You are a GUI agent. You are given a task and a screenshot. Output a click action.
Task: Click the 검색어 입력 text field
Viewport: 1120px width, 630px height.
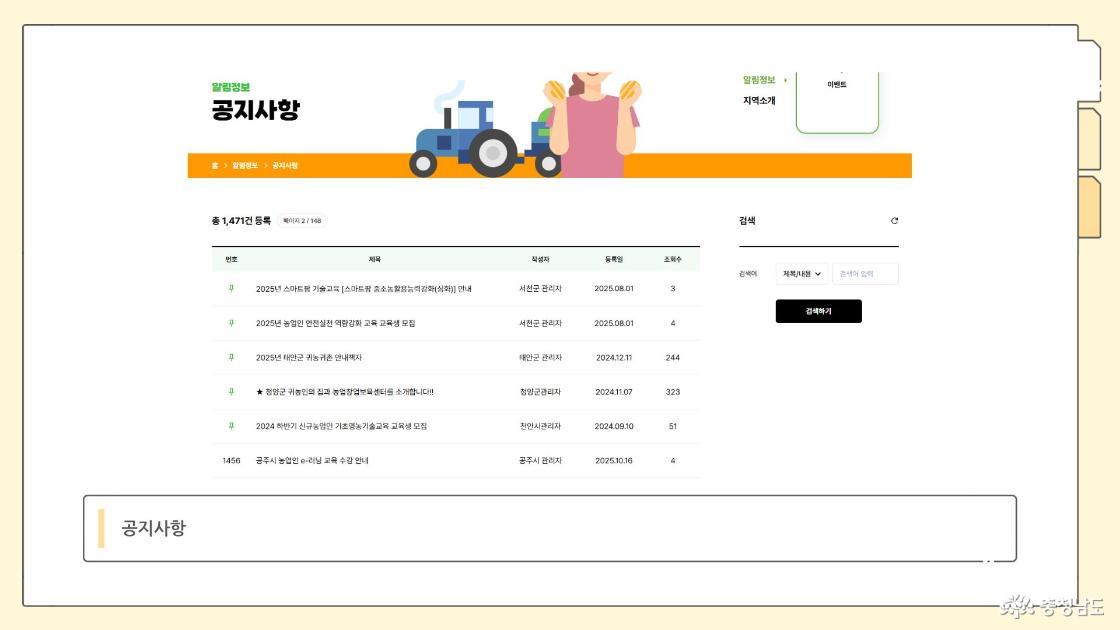click(x=865, y=273)
